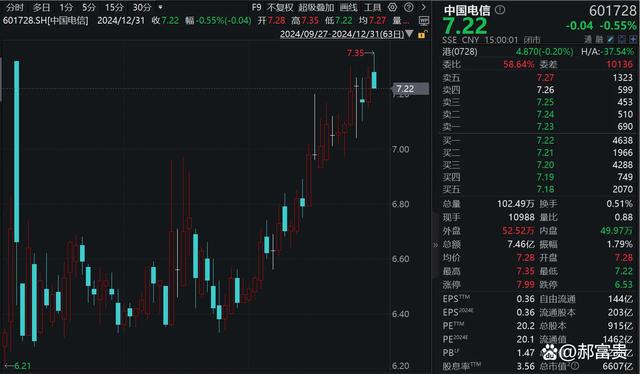Click the 2024/09/27-2024/12/31 date range link

342,34
